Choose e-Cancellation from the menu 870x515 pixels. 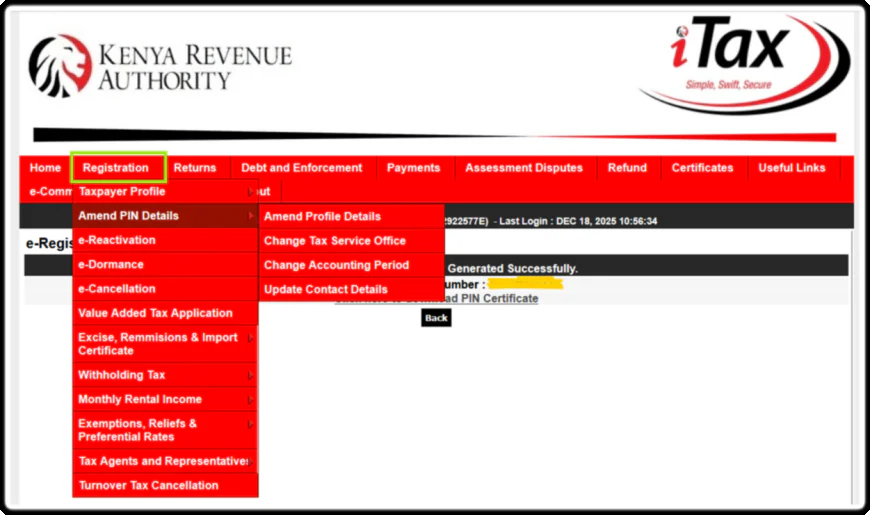pos(165,289)
